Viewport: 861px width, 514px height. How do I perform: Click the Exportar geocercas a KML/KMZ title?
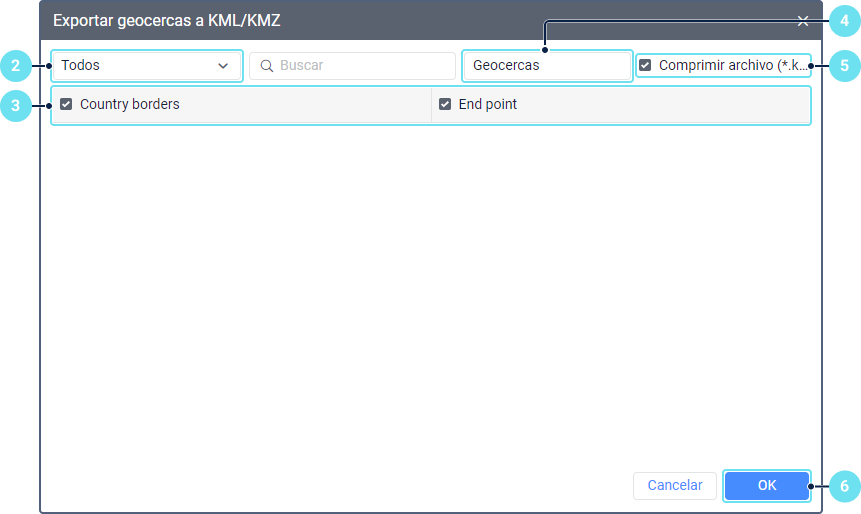(167, 21)
